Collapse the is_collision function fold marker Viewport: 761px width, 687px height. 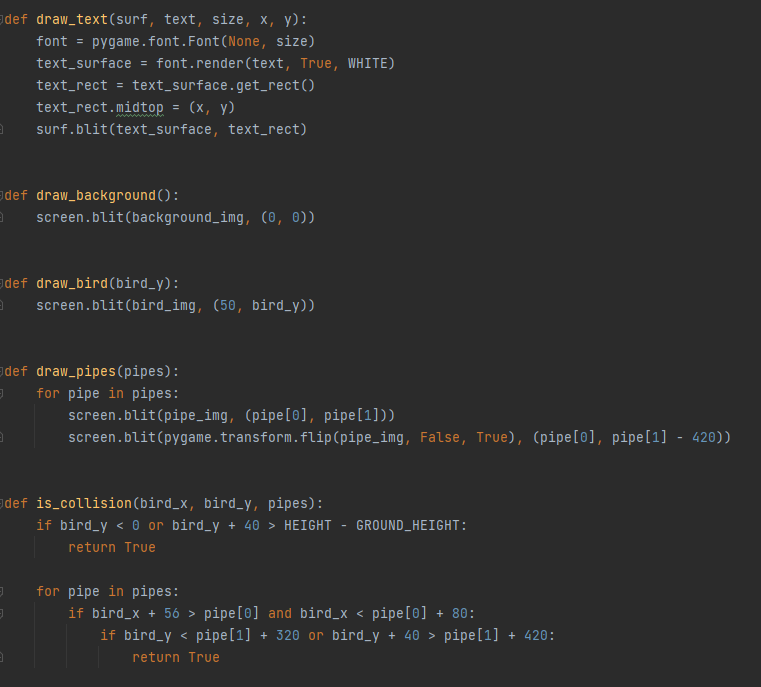click(x=2, y=503)
